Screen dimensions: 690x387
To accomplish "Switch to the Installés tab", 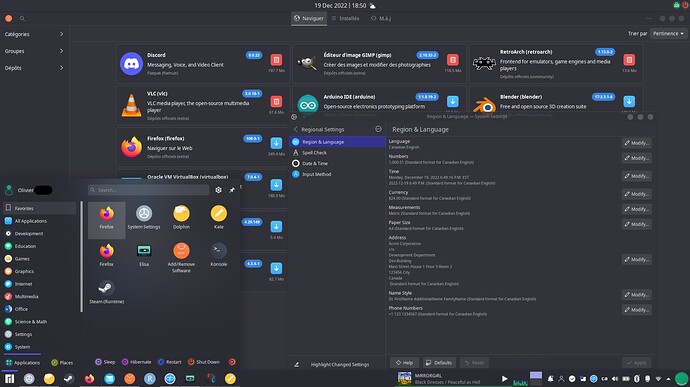I will pyautogui.click(x=345, y=18).
